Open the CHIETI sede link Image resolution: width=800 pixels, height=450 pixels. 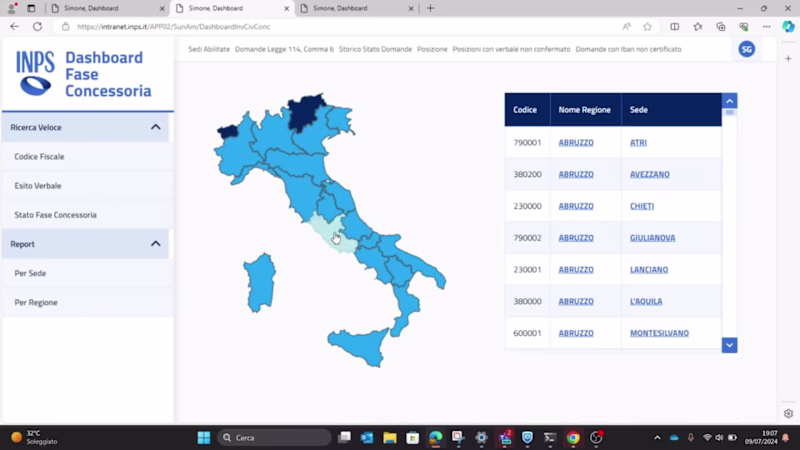click(642, 206)
